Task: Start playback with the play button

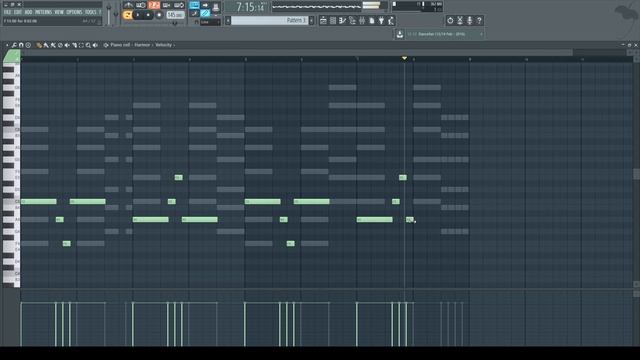Action: [138, 15]
